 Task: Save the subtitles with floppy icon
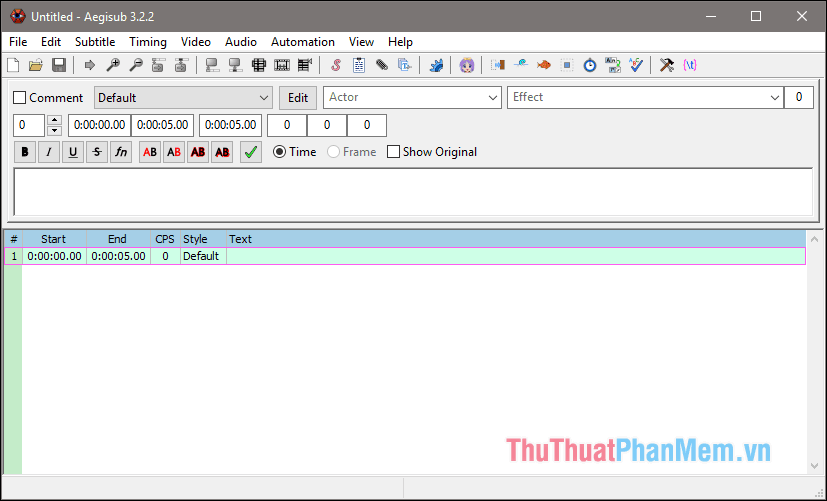tap(59, 65)
